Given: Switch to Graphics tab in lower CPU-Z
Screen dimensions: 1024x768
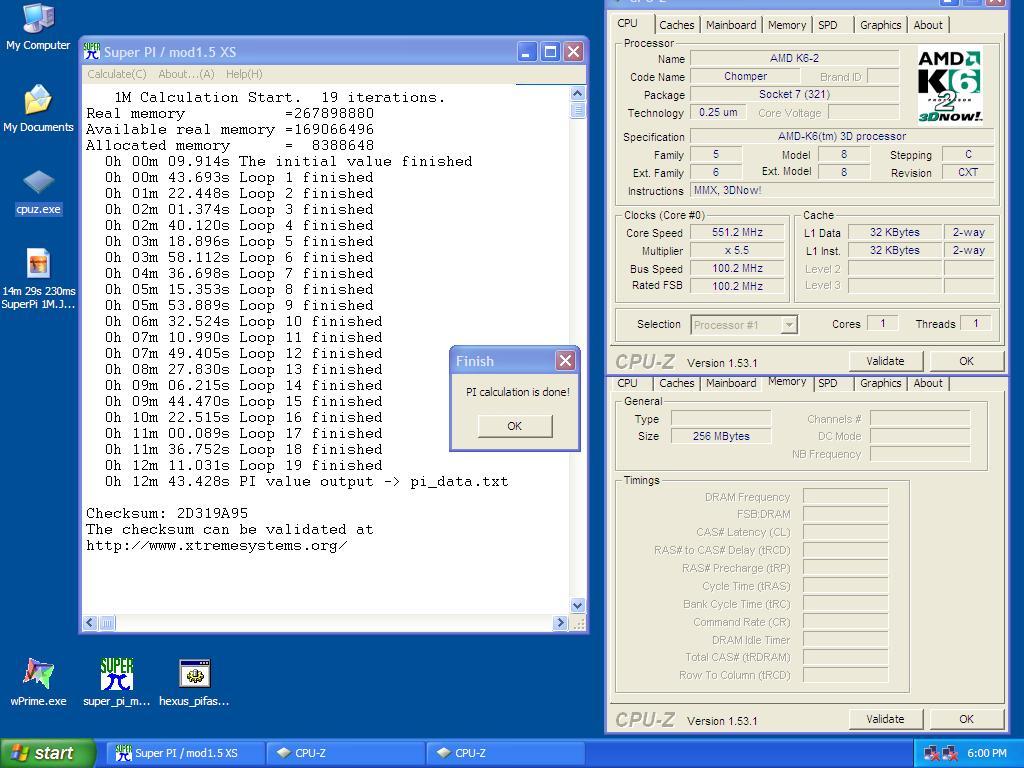Looking at the screenshot, I should pyautogui.click(x=880, y=383).
